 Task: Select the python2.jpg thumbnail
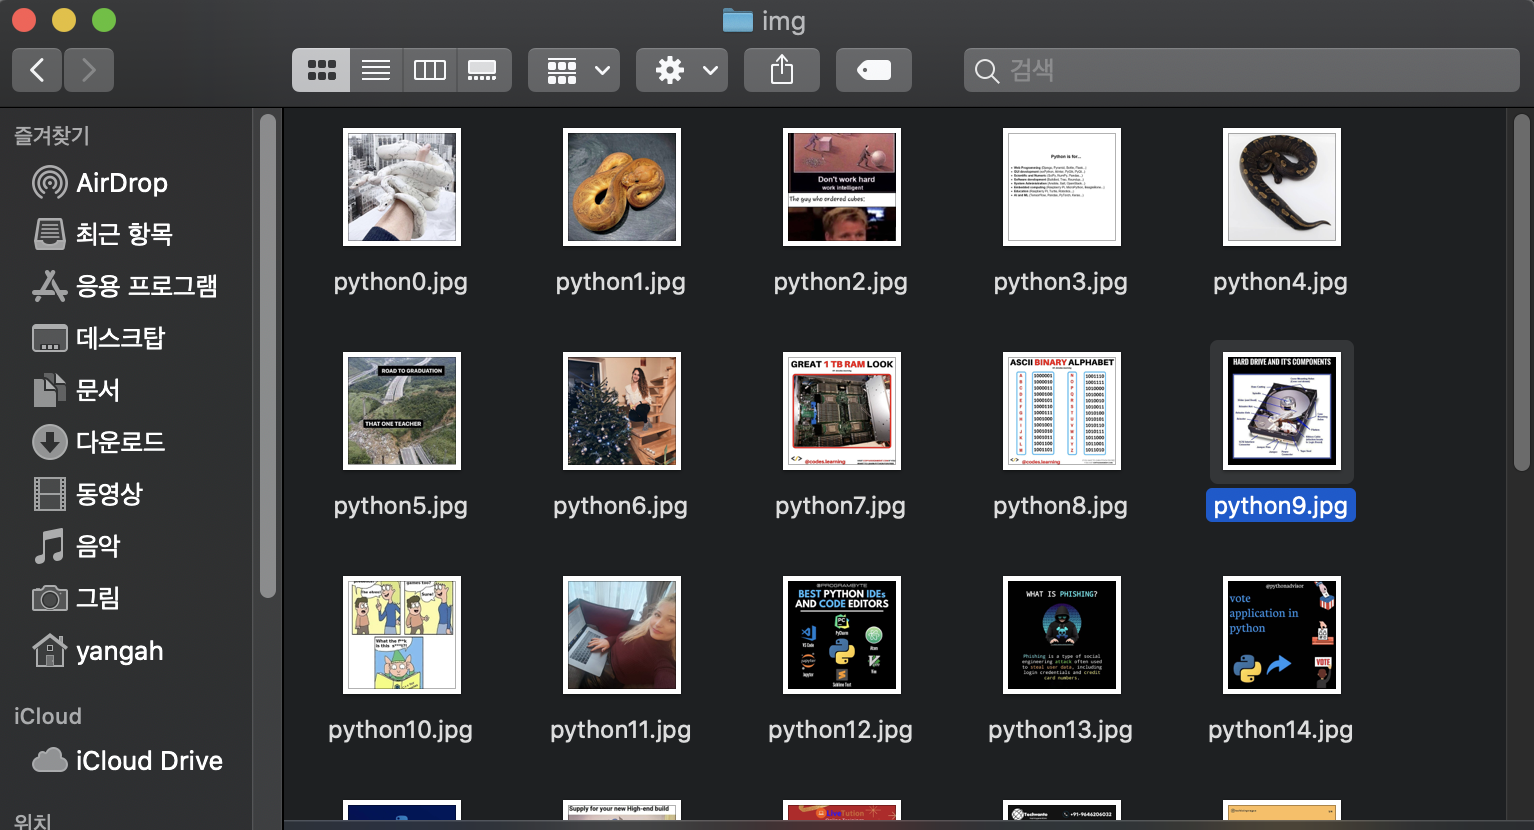coord(842,187)
